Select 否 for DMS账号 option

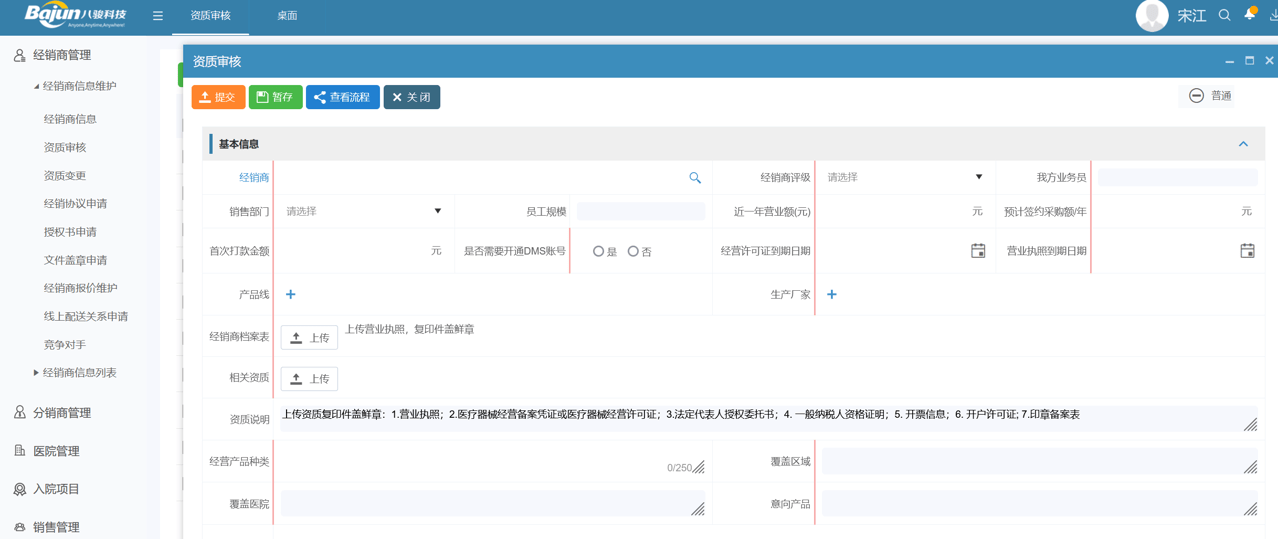(633, 252)
